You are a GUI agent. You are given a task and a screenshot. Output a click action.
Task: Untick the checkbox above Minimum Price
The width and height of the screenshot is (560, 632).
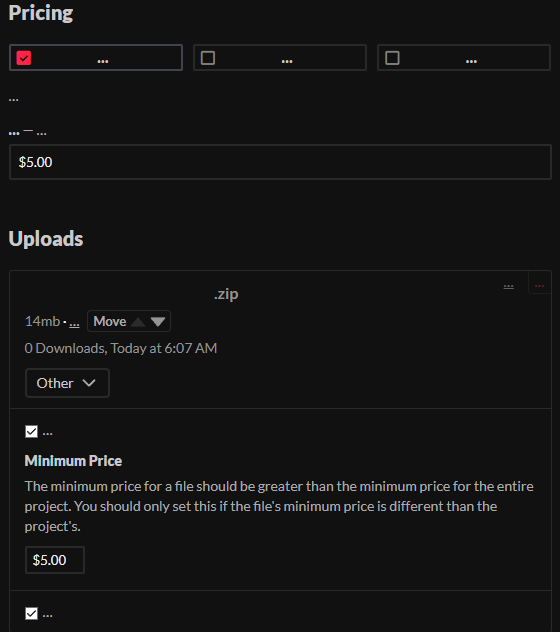click(x=31, y=432)
